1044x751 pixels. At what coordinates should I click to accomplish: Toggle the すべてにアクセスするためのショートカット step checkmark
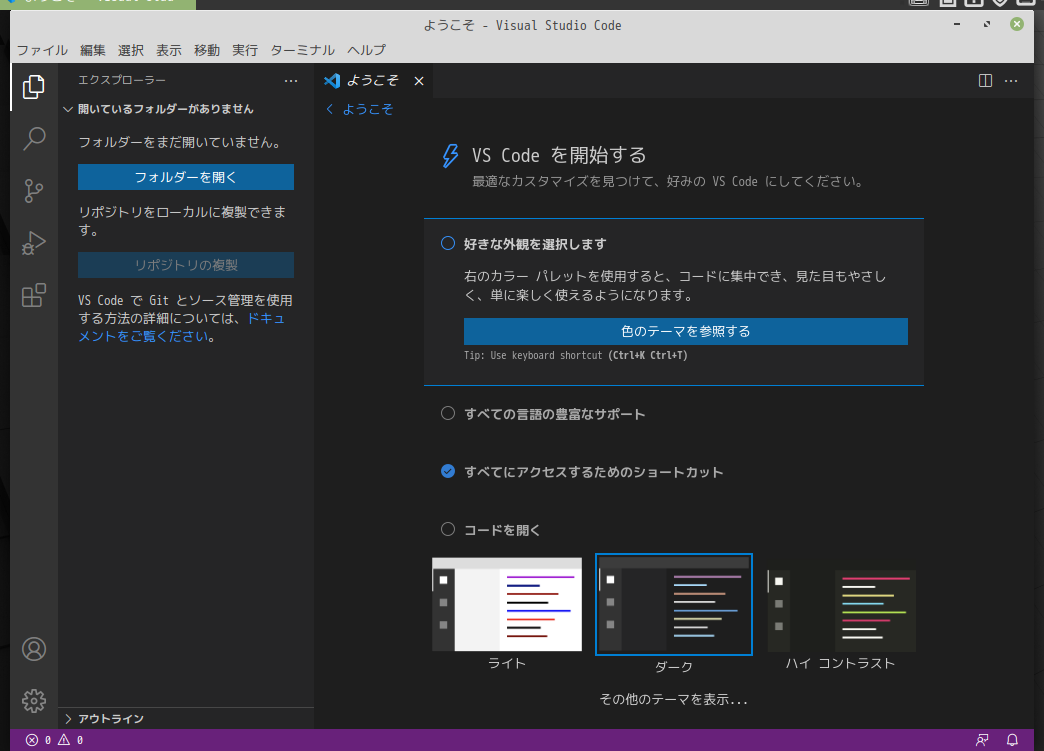[x=448, y=471]
